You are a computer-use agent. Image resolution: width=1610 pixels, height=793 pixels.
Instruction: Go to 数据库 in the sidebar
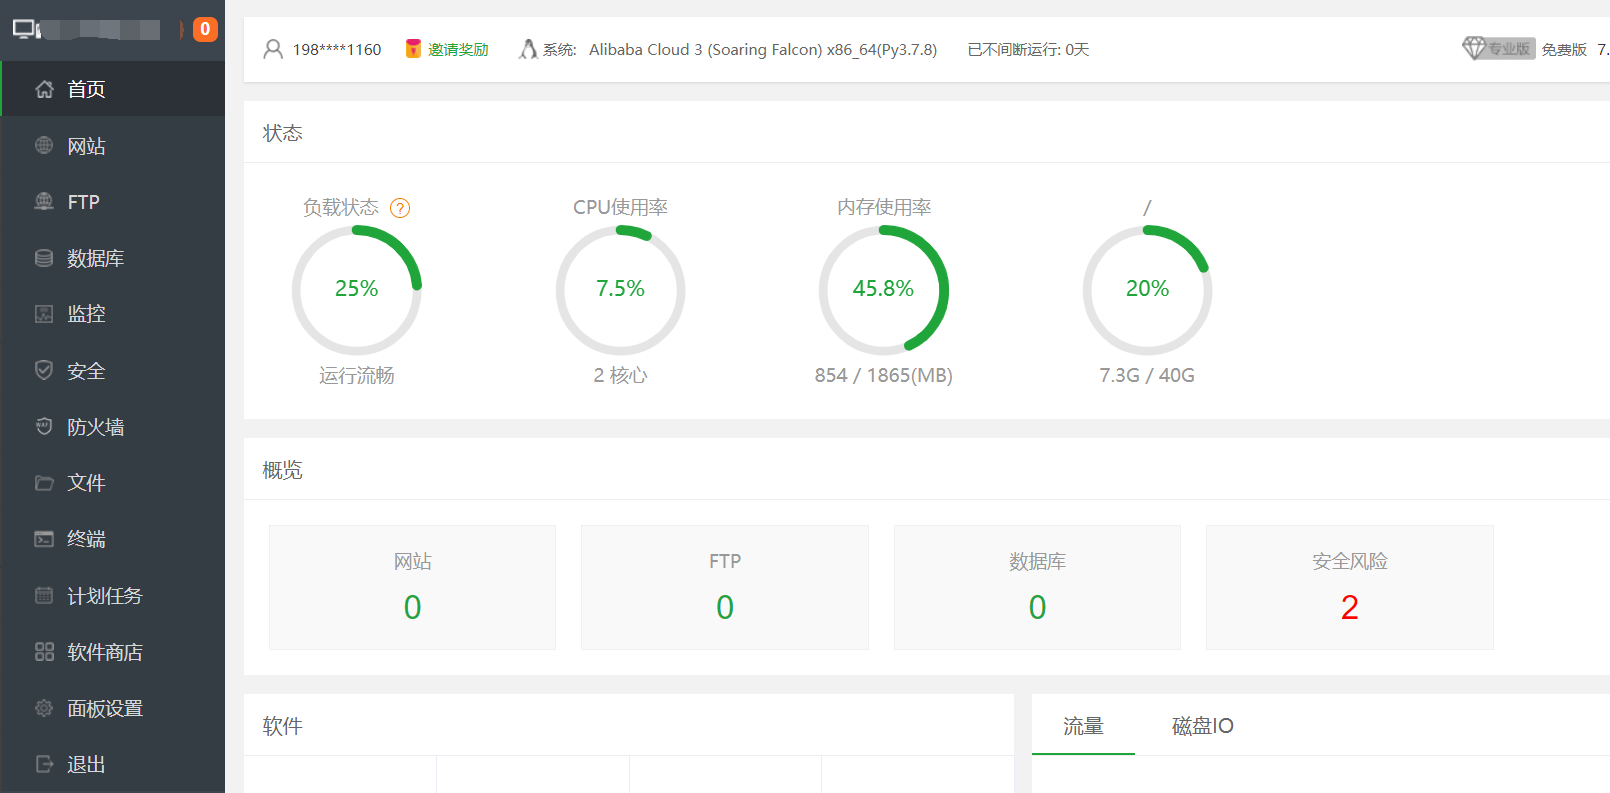[x=112, y=258]
